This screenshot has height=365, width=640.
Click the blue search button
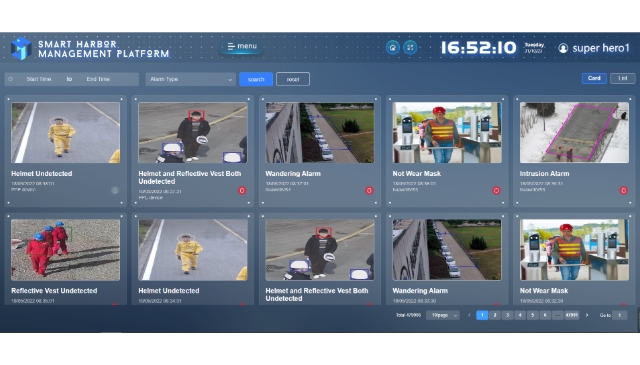[x=256, y=79]
